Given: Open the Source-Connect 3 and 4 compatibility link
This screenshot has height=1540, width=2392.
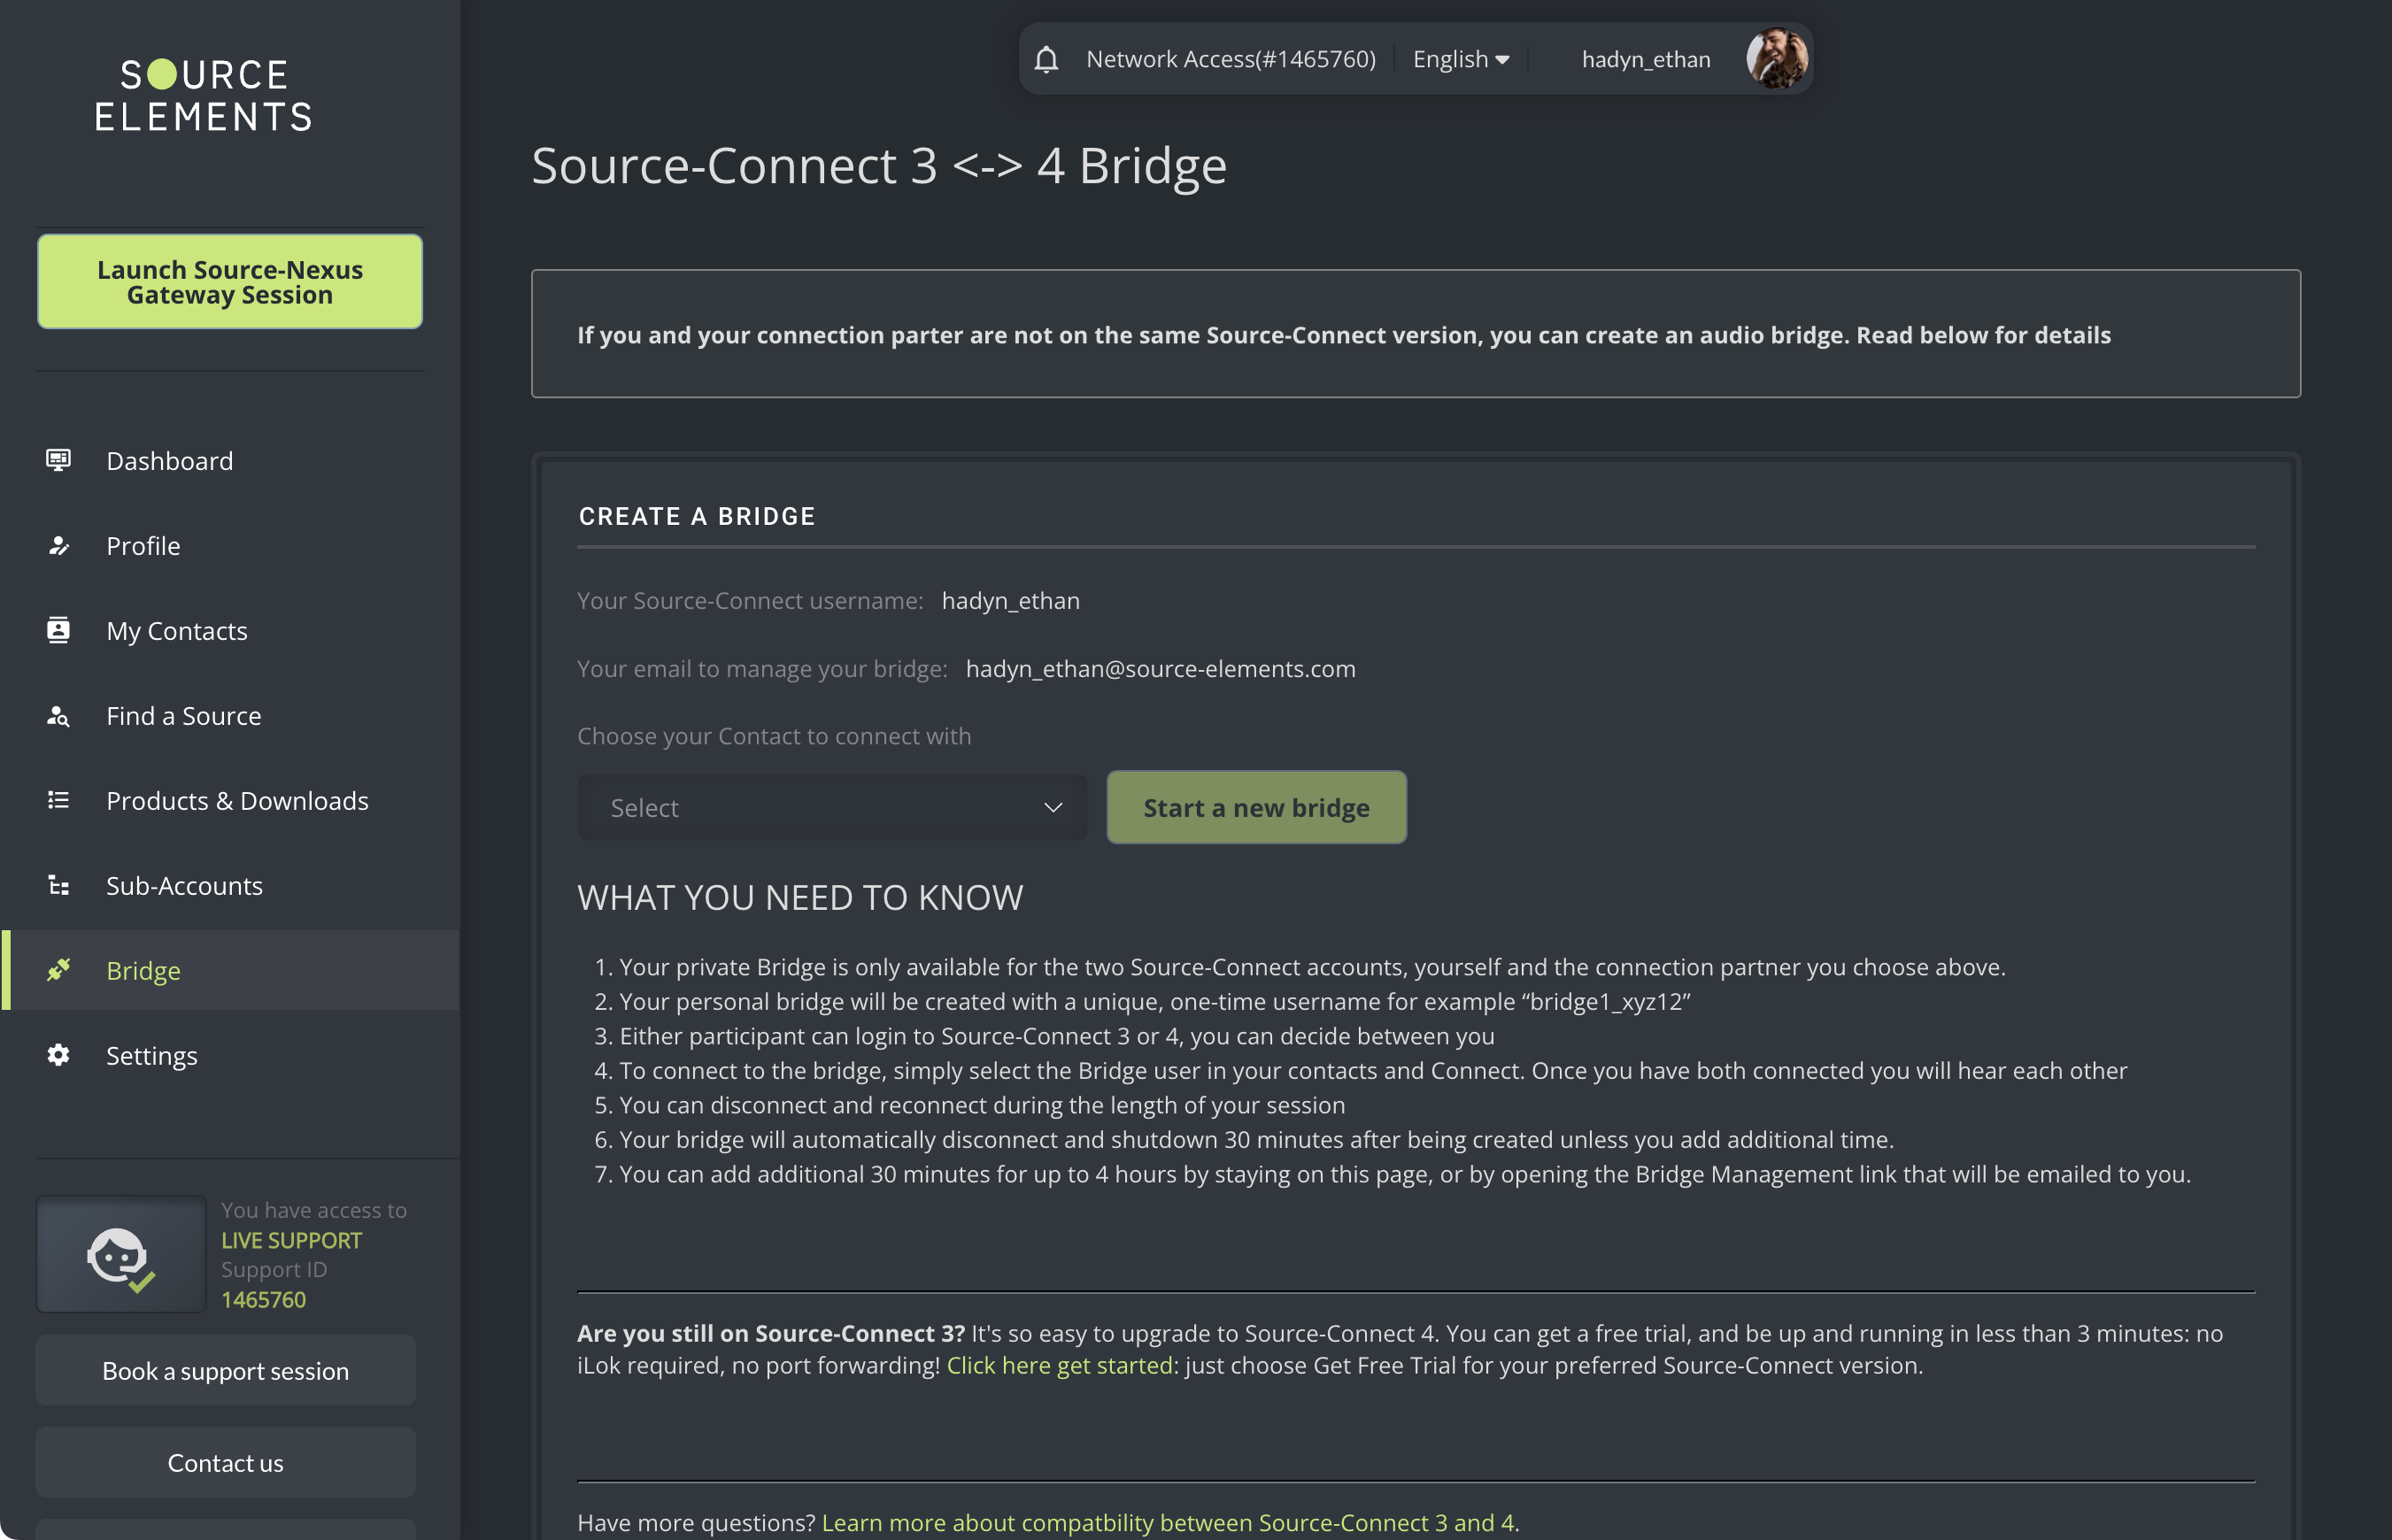Looking at the screenshot, I should 1167,1523.
